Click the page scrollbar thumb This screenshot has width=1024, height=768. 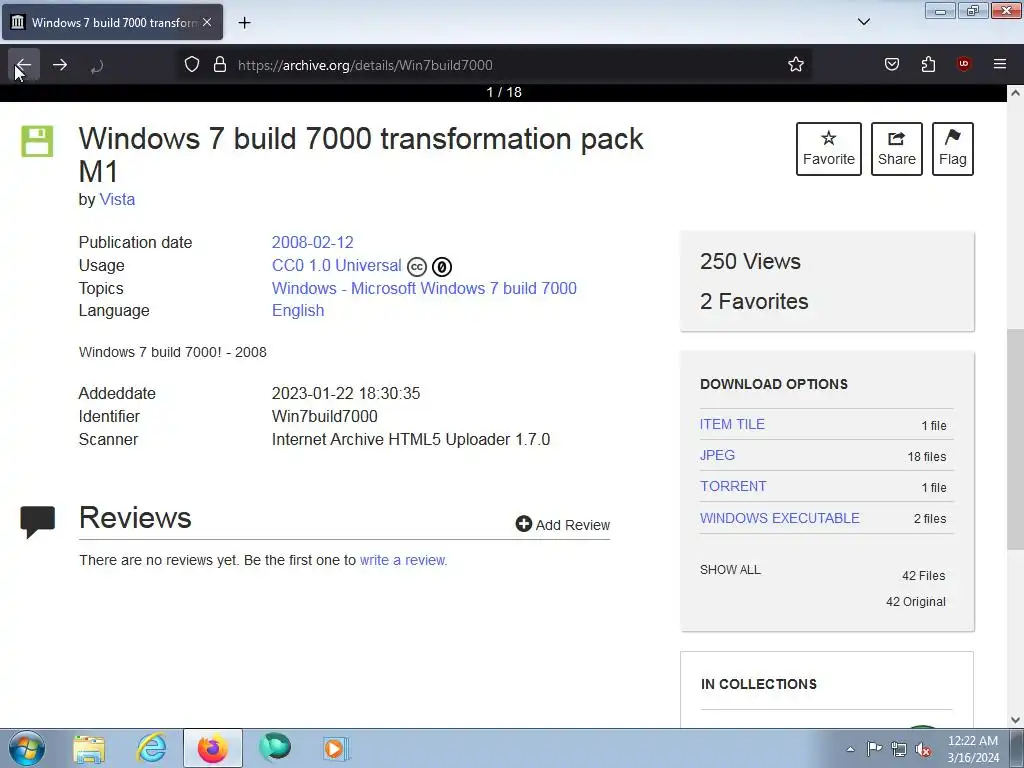click(x=1015, y=439)
